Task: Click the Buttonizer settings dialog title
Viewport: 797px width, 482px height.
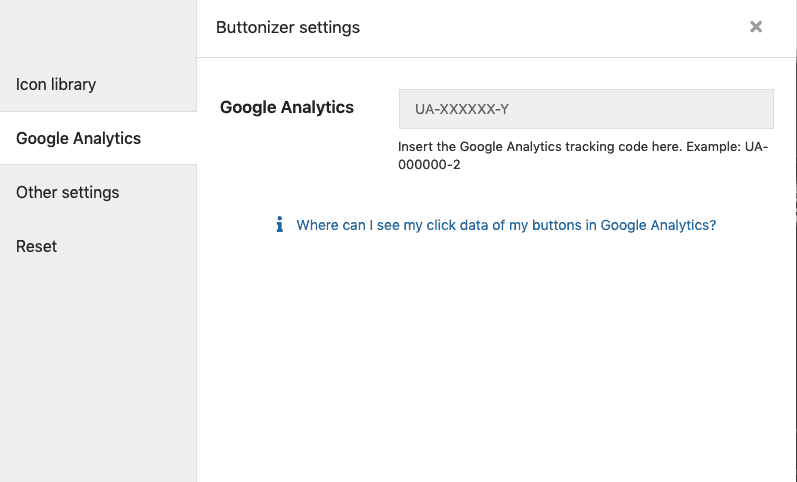Action: [288, 27]
